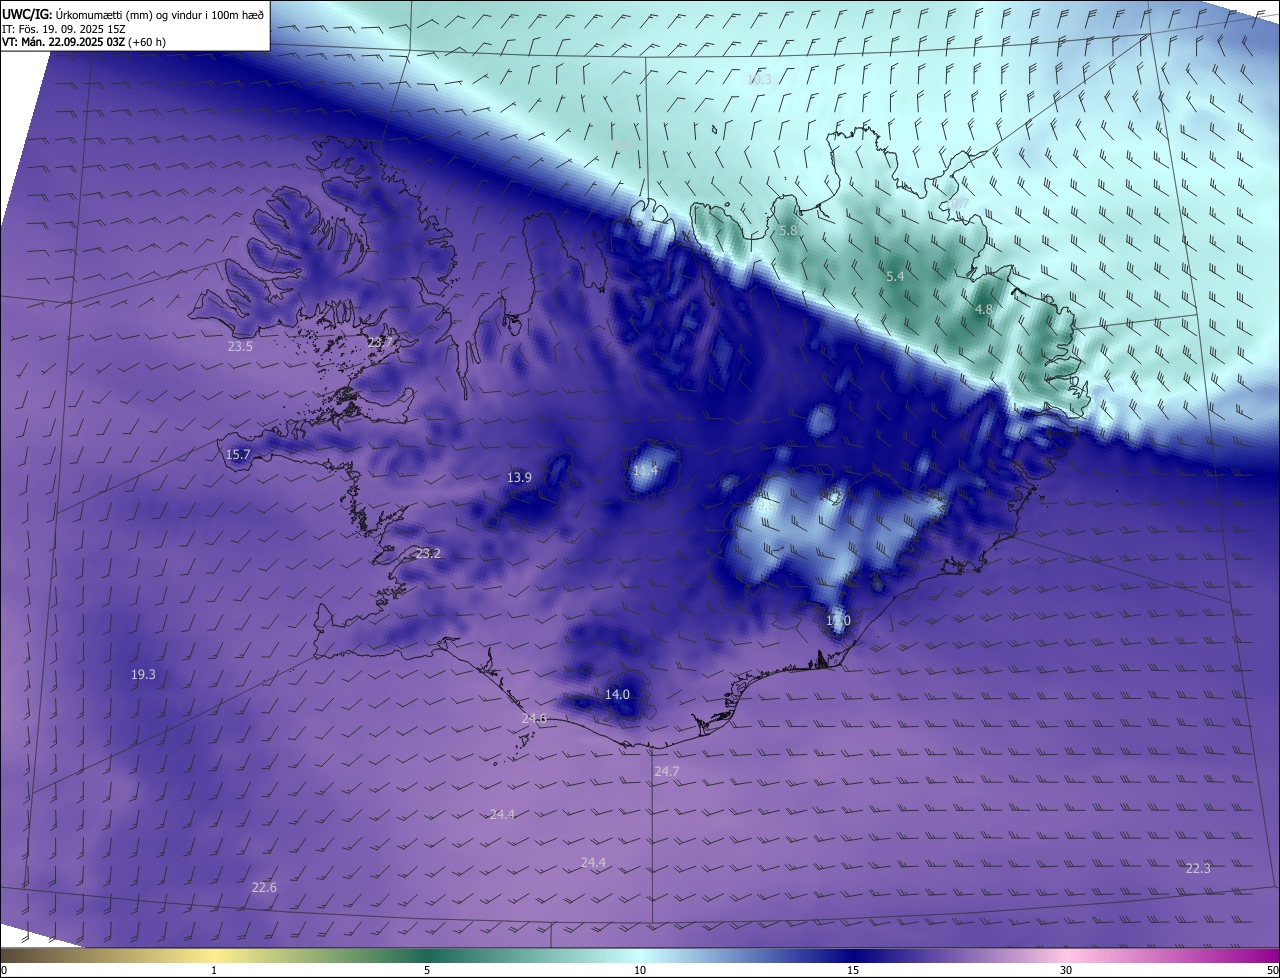Click the 'VT: Mán. 22.09.2025 03Z' line
1280x978 pixels.
point(63,42)
